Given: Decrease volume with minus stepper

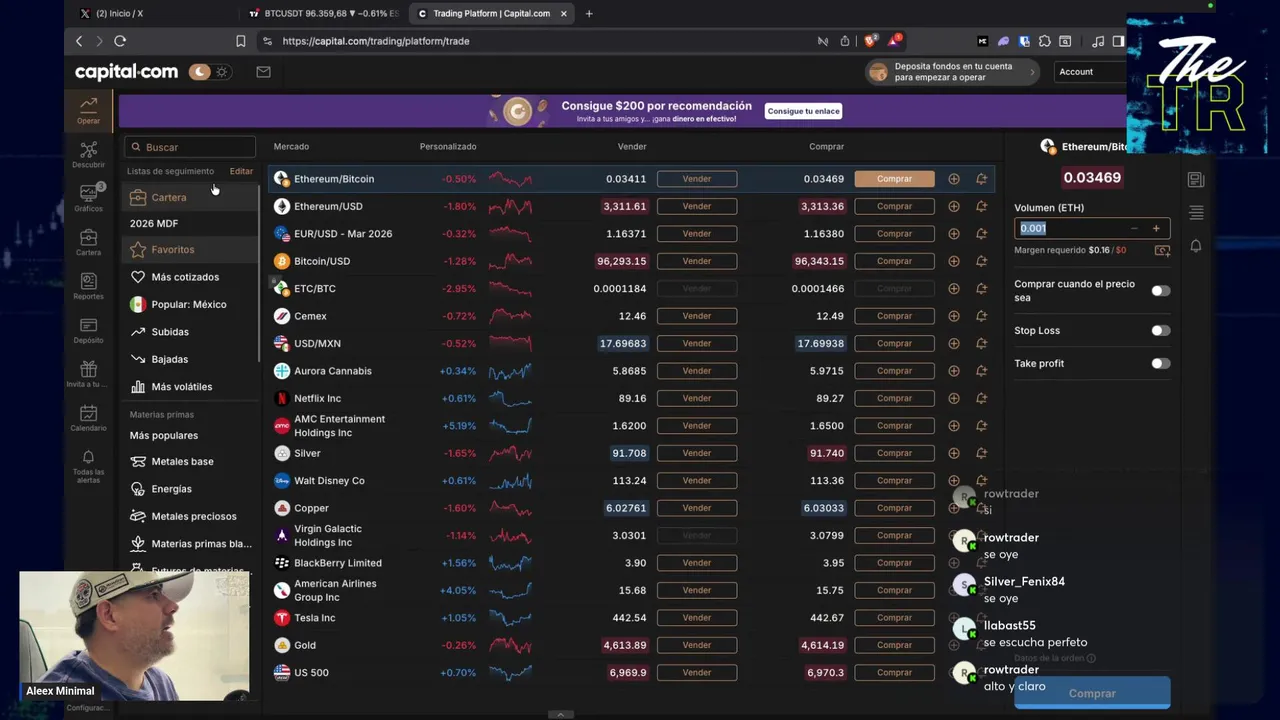Looking at the screenshot, I should [x=1134, y=228].
